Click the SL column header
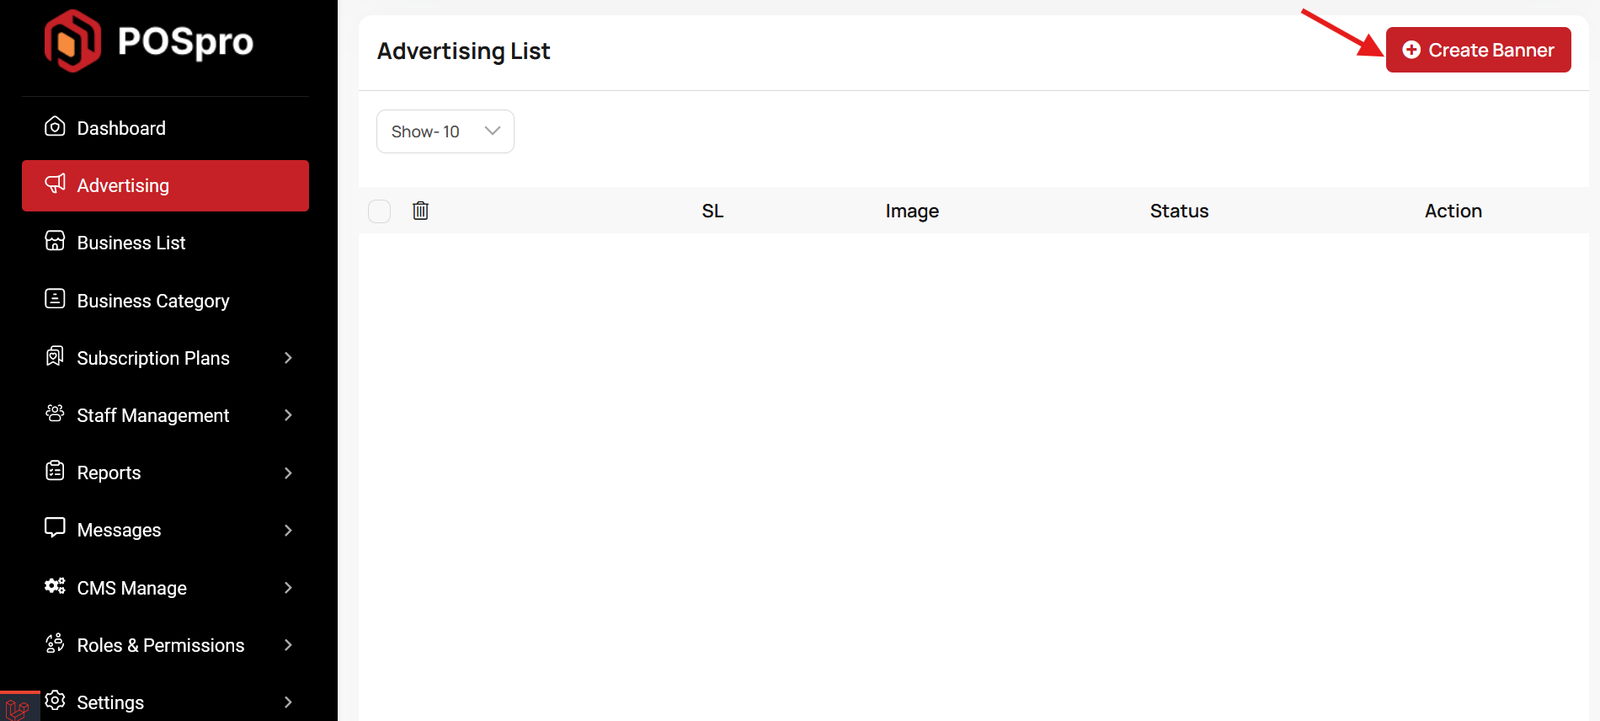Screen dimensions: 1600x721 [712, 211]
